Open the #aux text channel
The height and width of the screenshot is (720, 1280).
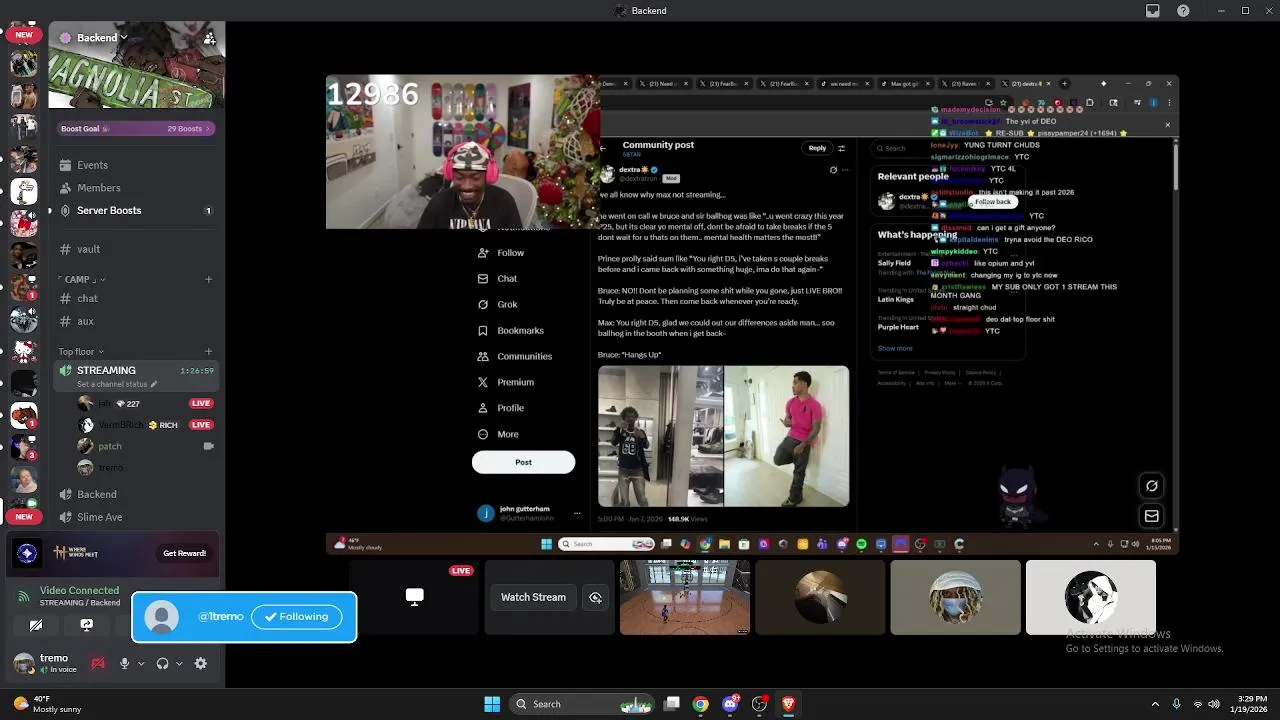(136, 321)
